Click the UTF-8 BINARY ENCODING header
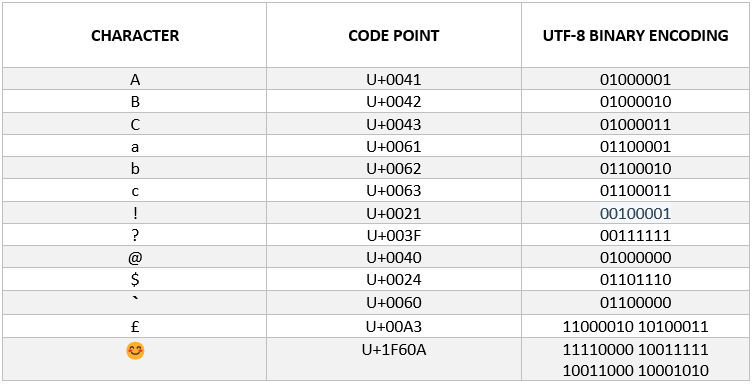The width and height of the screenshot is (753, 384). coord(635,36)
